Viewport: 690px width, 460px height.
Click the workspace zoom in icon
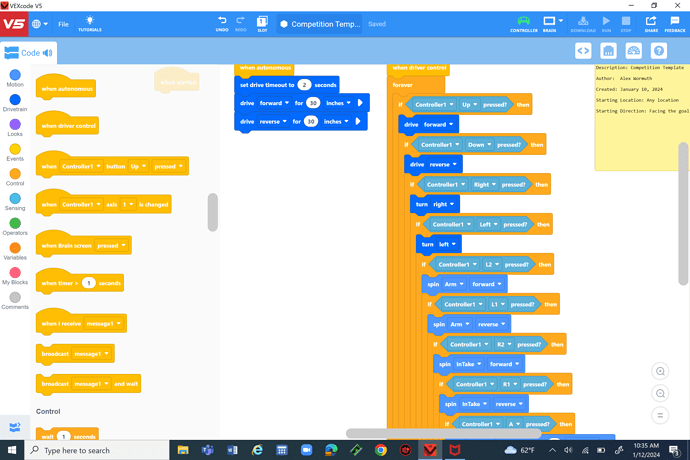click(x=660, y=371)
